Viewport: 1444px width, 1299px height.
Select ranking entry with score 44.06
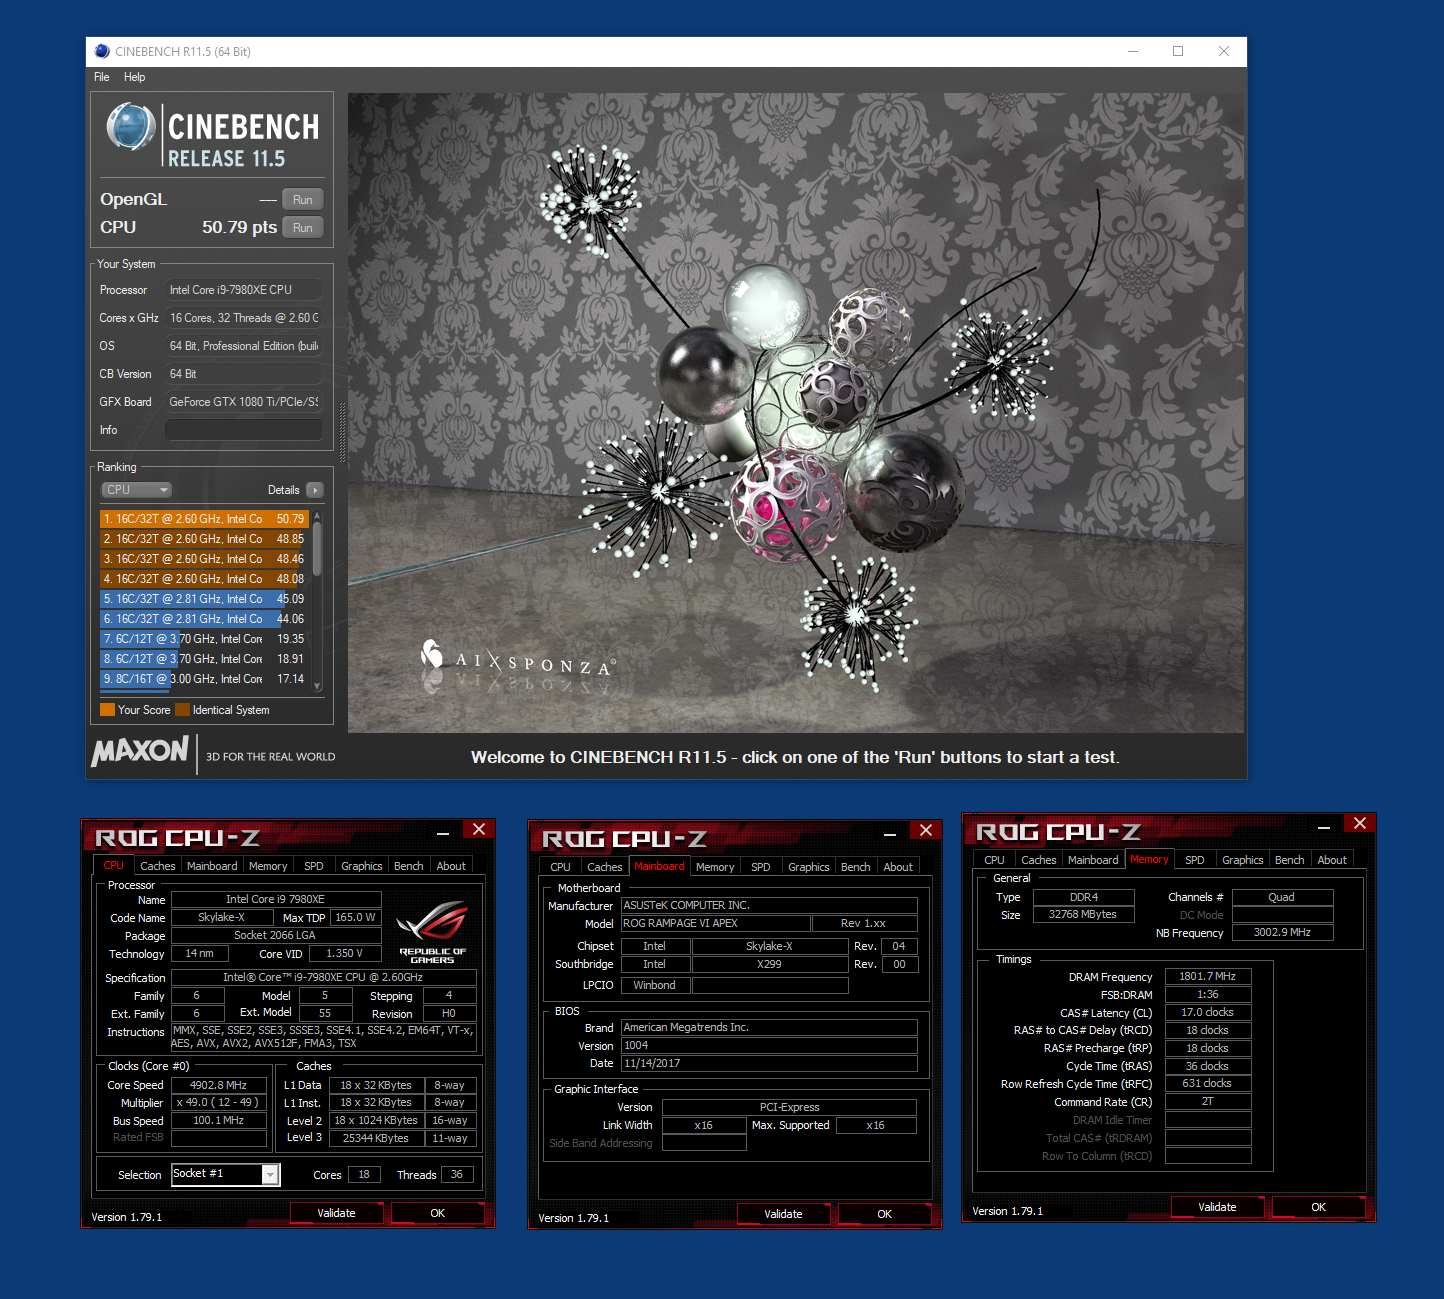204,619
